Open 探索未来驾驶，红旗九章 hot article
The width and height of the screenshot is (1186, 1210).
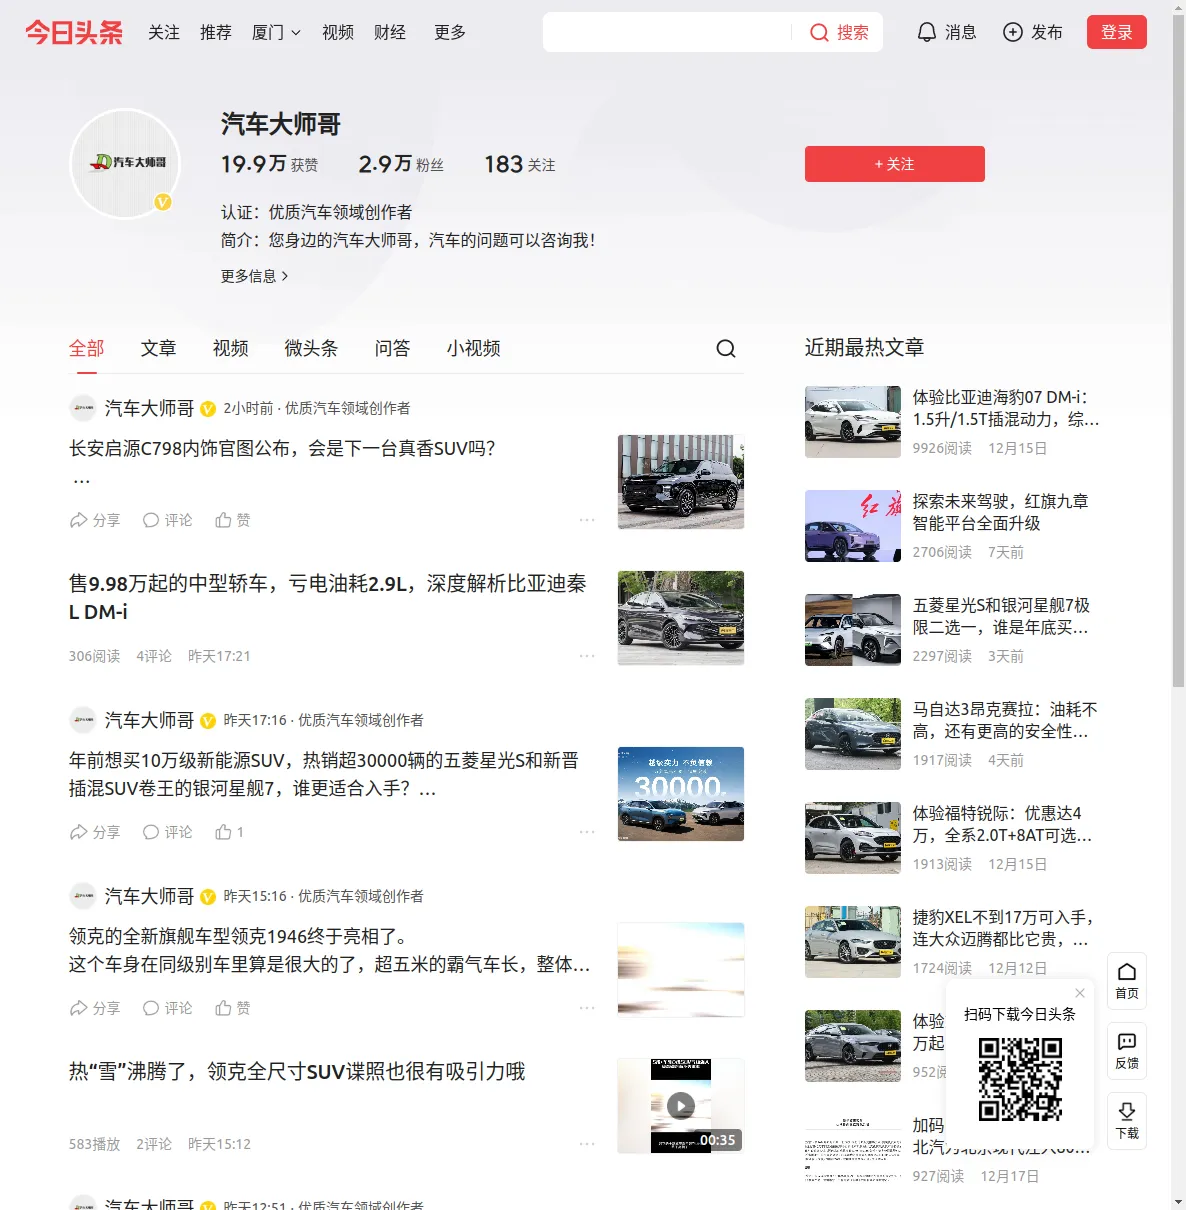pyautogui.click(x=1001, y=512)
